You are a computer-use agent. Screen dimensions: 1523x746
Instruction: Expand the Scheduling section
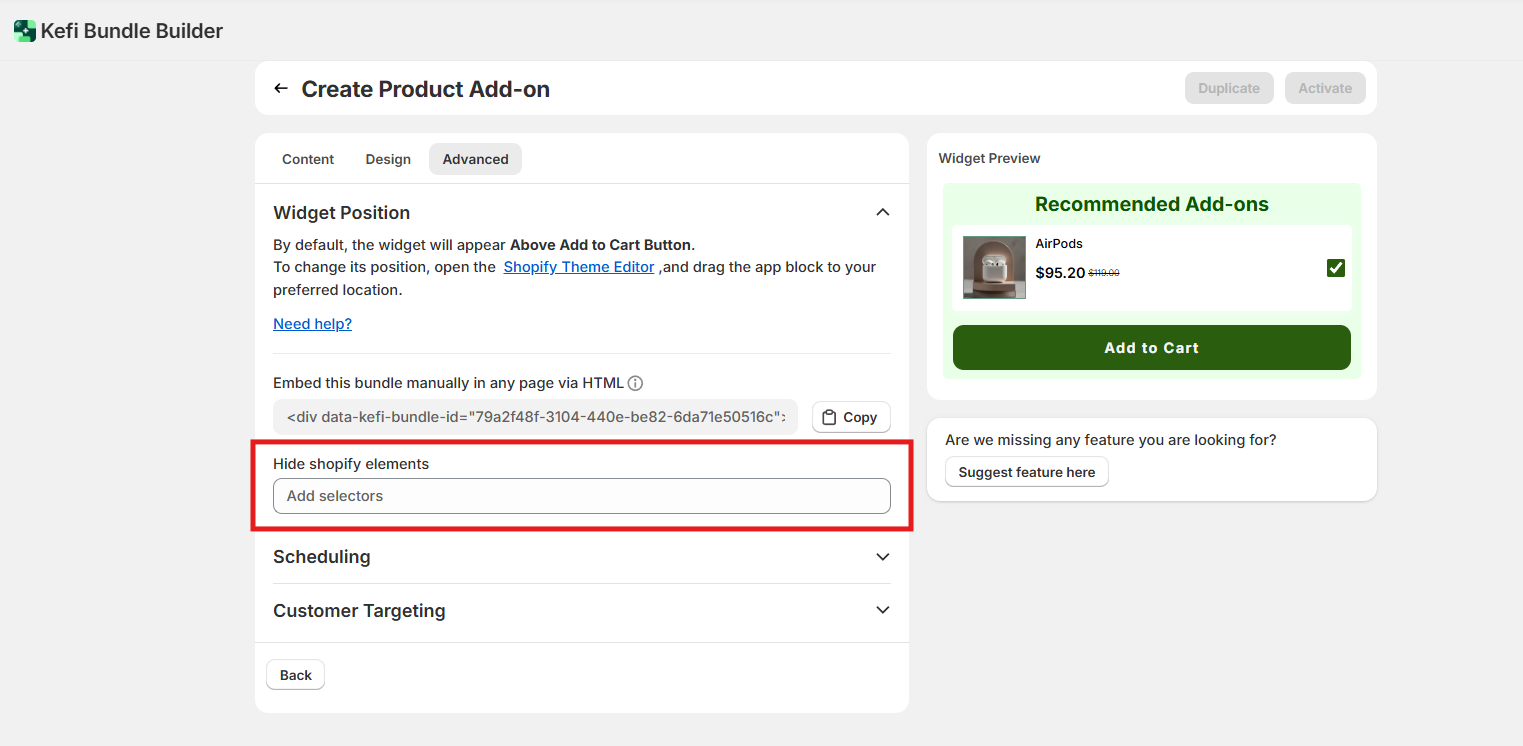pos(882,557)
